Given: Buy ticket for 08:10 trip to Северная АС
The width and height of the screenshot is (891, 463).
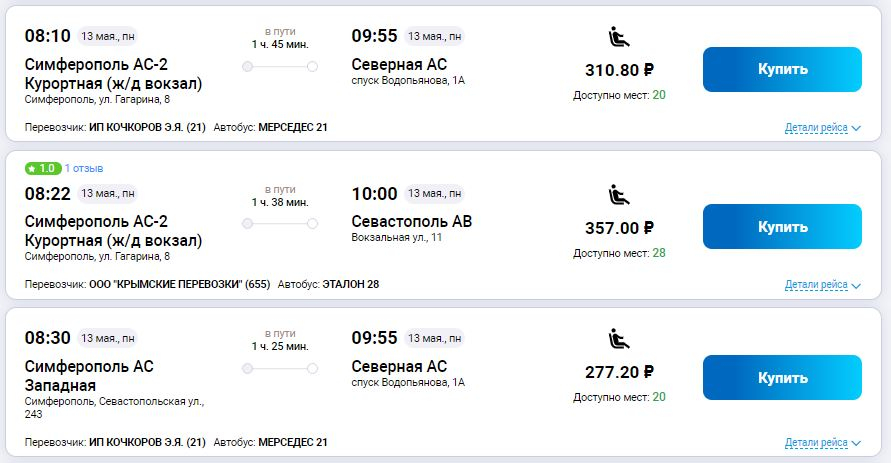Looking at the screenshot, I should [x=782, y=69].
